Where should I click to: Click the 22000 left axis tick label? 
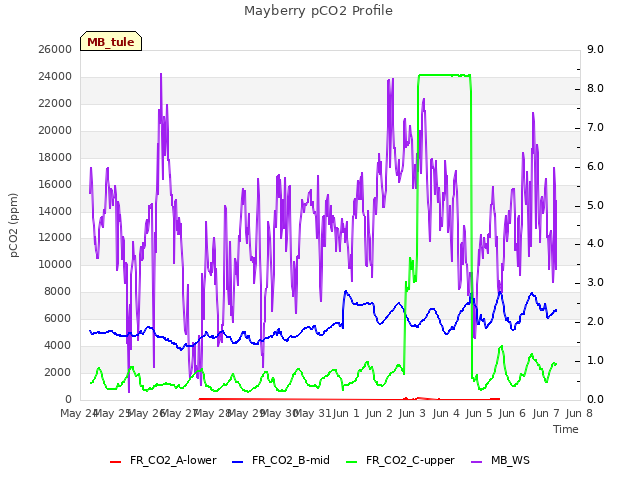[x=55, y=103]
